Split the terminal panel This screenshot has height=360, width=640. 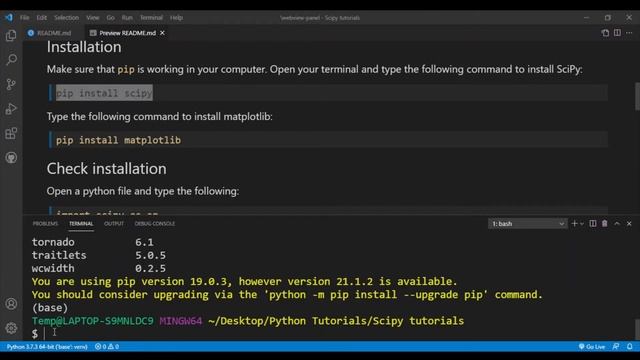pyautogui.click(x=593, y=224)
